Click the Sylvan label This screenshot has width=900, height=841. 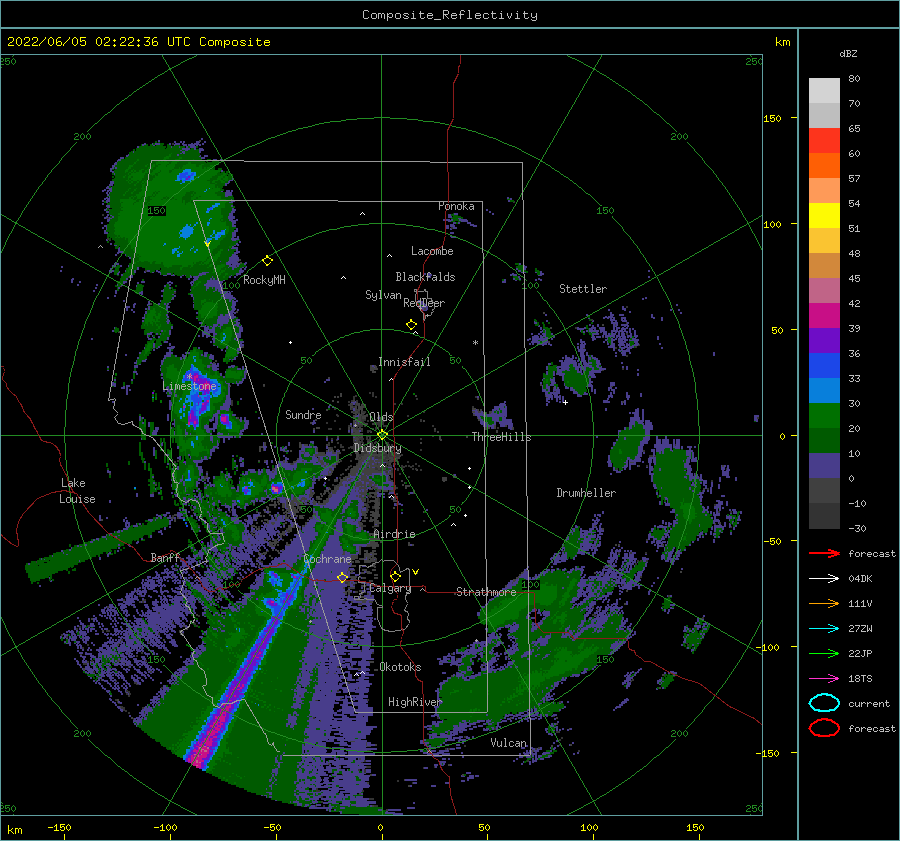point(383,295)
